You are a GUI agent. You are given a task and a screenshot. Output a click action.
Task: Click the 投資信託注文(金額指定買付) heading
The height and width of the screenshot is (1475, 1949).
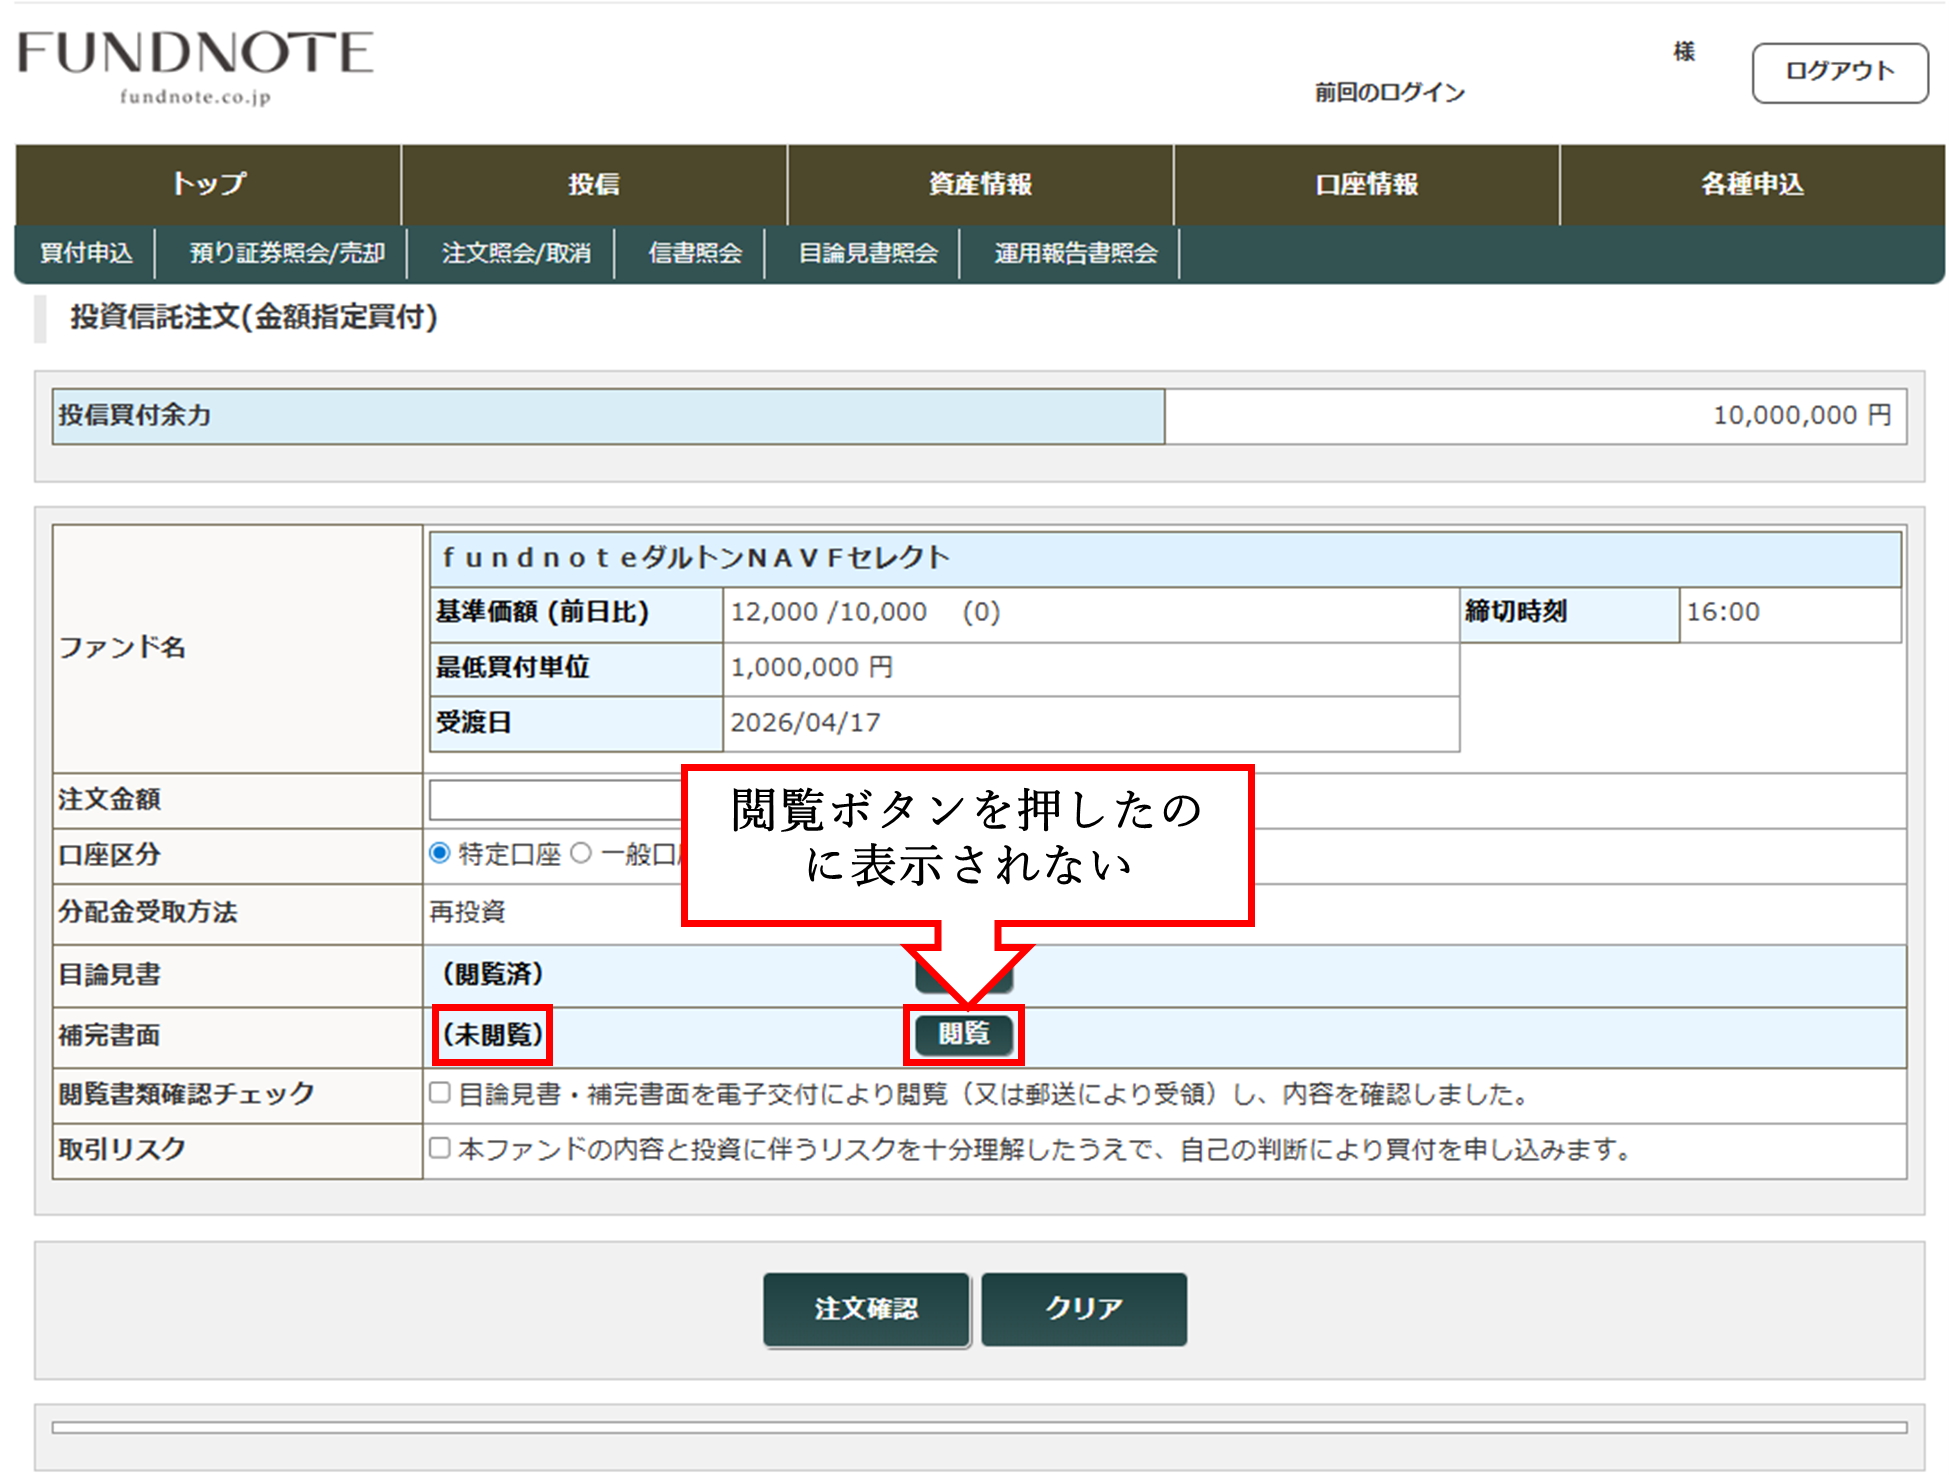click(254, 317)
